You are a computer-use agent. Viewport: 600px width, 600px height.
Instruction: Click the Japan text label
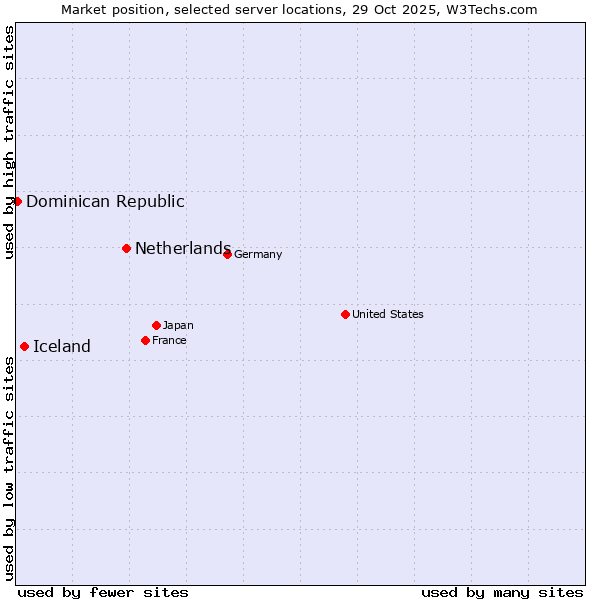click(x=178, y=325)
